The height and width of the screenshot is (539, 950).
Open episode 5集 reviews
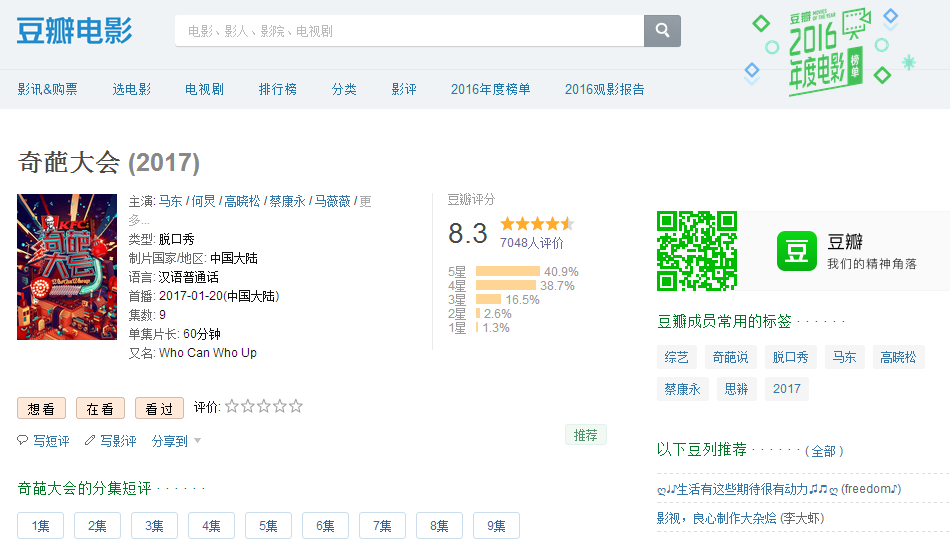tap(268, 526)
